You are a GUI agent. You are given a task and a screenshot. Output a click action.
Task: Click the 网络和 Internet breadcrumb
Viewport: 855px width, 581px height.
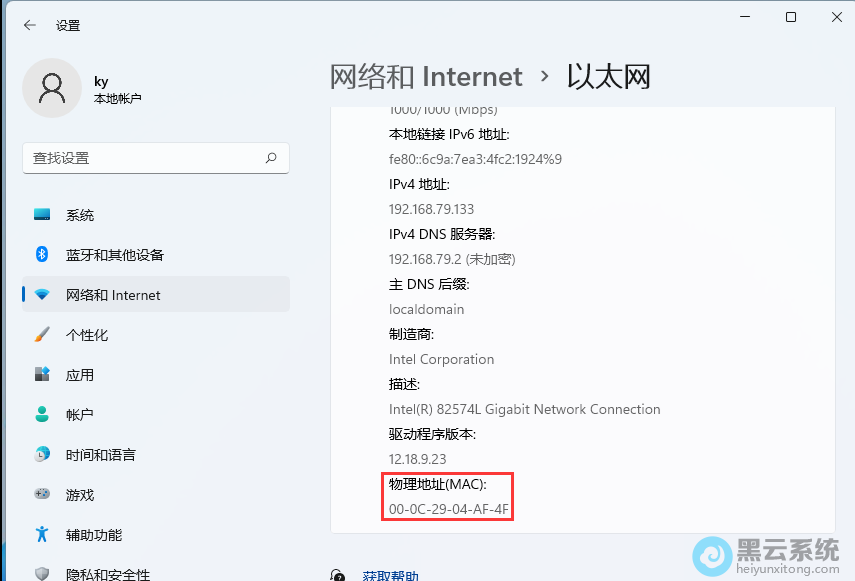[426, 76]
